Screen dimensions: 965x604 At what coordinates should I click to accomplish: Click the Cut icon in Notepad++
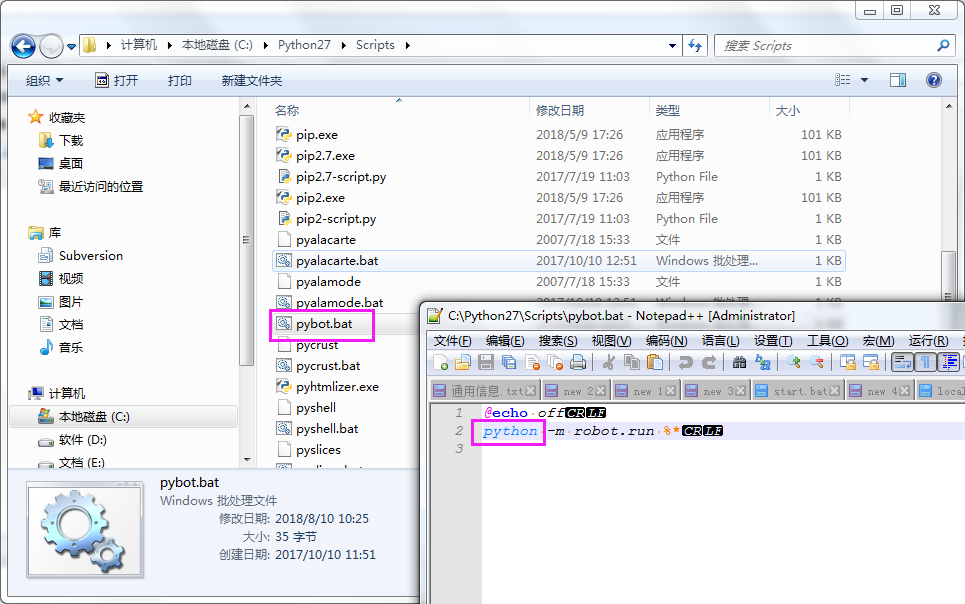tap(609, 364)
